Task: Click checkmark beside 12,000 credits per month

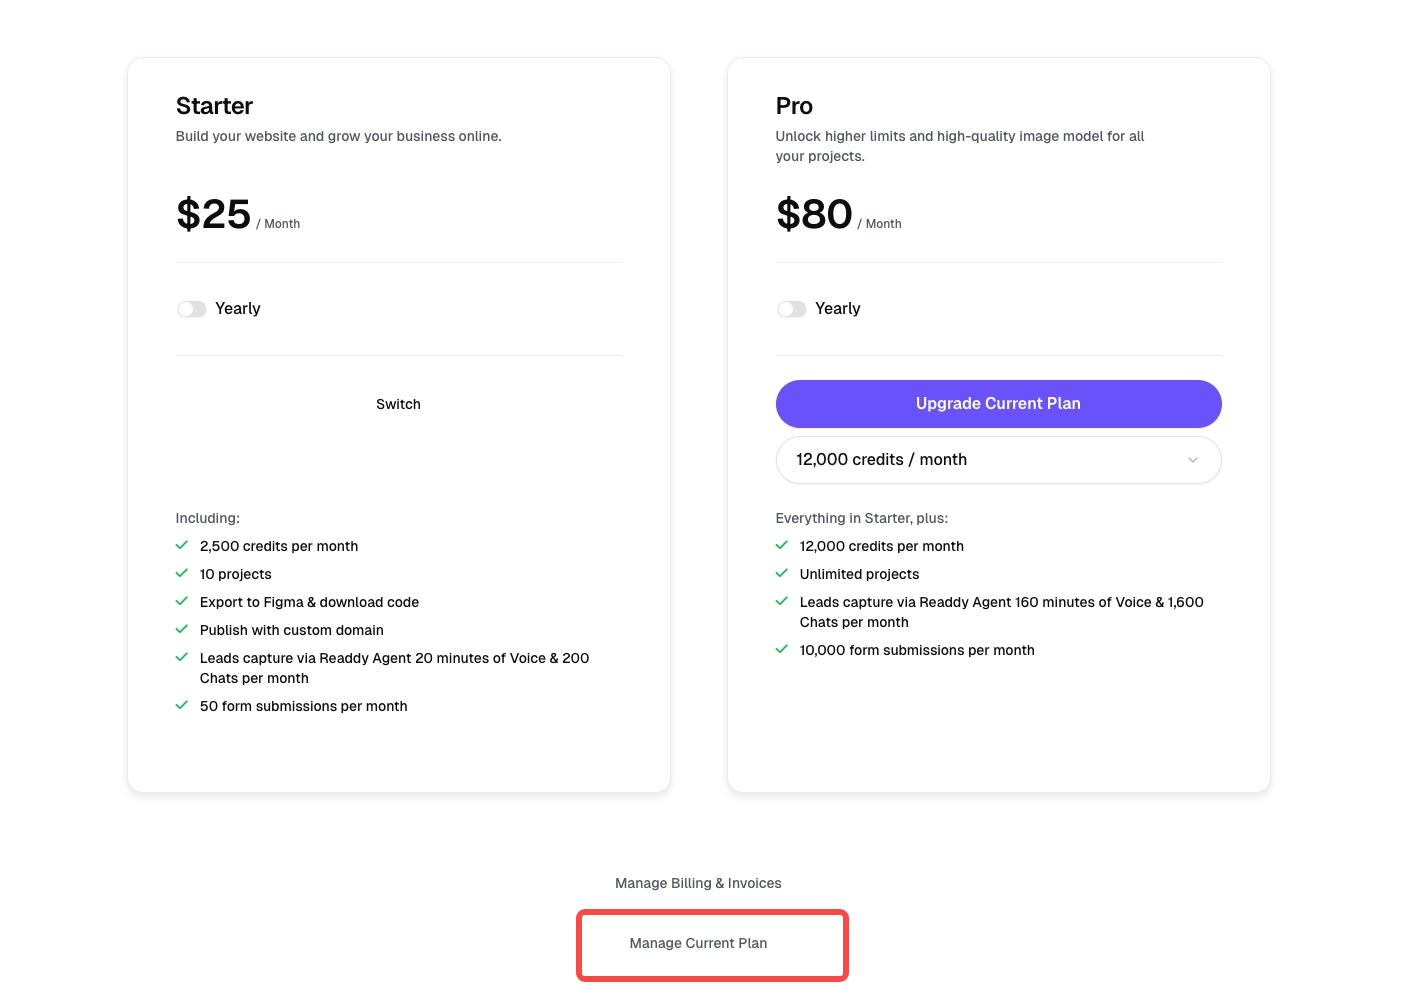Action: point(782,546)
